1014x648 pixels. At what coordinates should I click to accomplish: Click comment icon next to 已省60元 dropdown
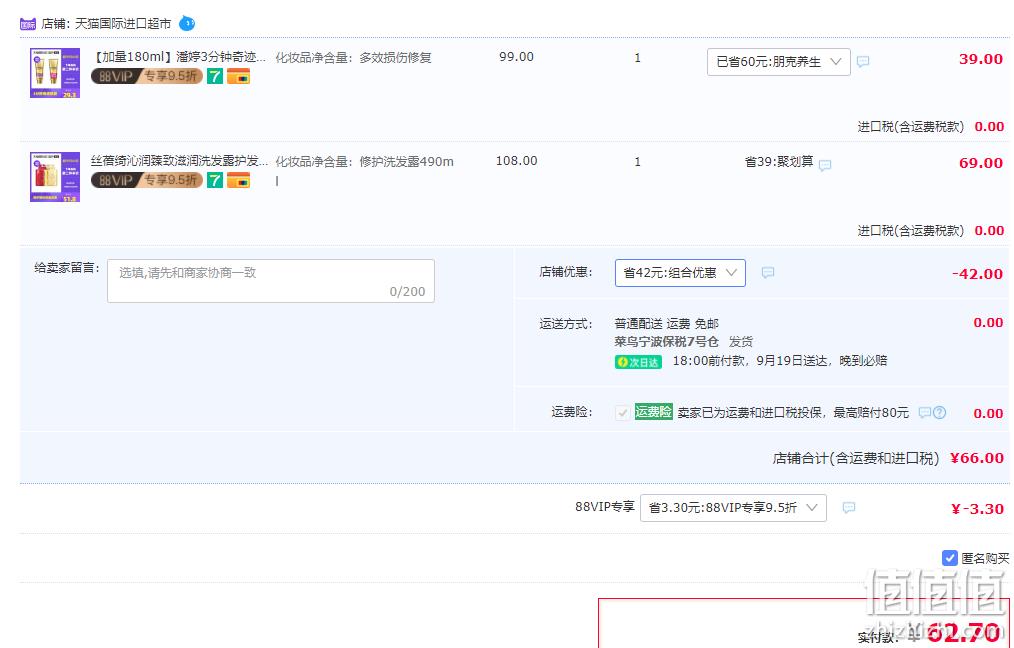pyautogui.click(x=863, y=61)
